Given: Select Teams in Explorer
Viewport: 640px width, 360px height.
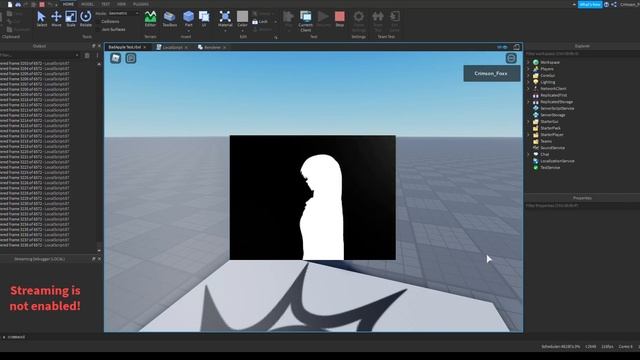Looking at the screenshot, I should [546, 141].
